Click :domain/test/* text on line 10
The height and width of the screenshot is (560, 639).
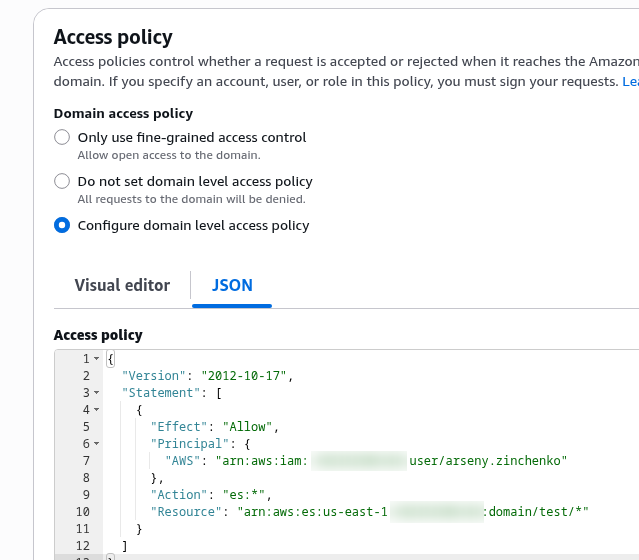point(535,512)
